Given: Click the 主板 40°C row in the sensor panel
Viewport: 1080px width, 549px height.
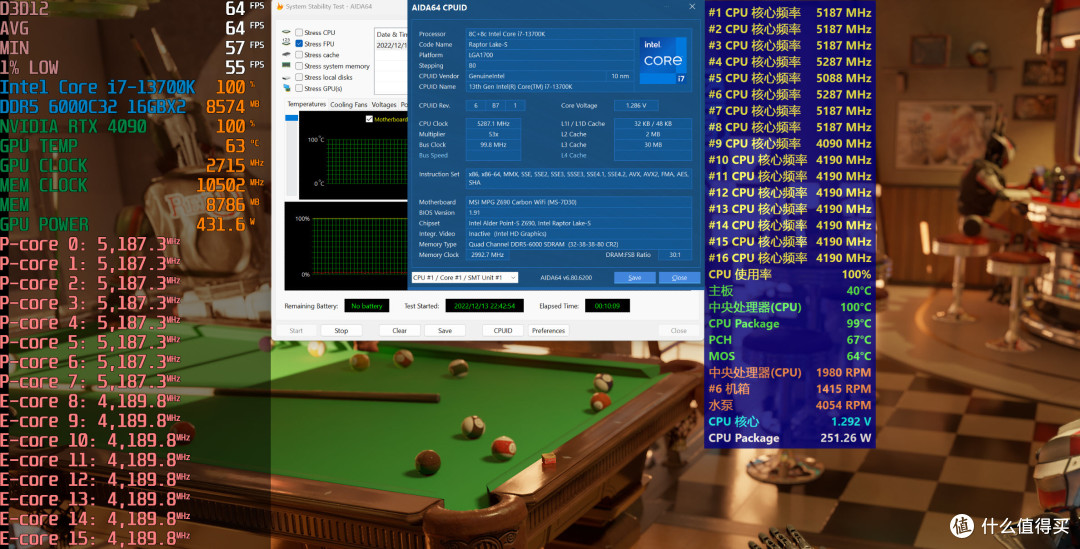Looking at the screenshot, I should pos(789,291).
